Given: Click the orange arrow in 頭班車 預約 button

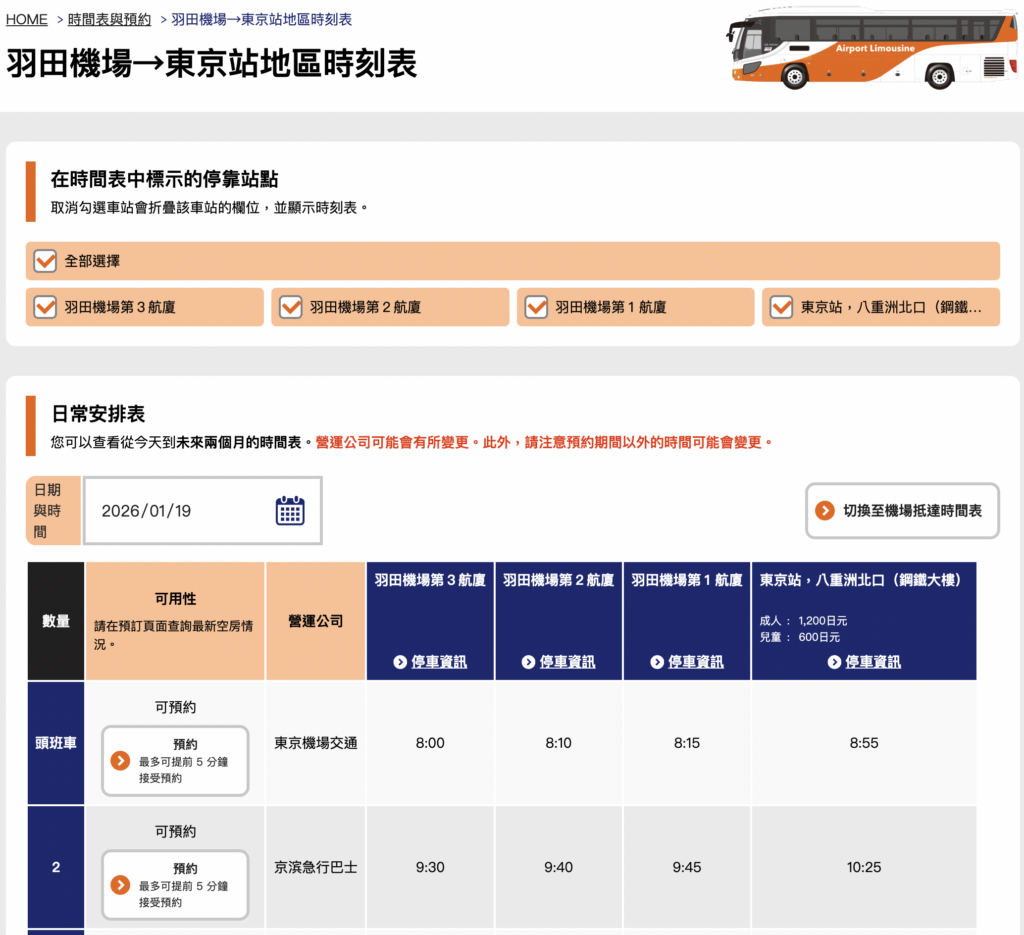Looking at the screenshot, I should point(120,761).
